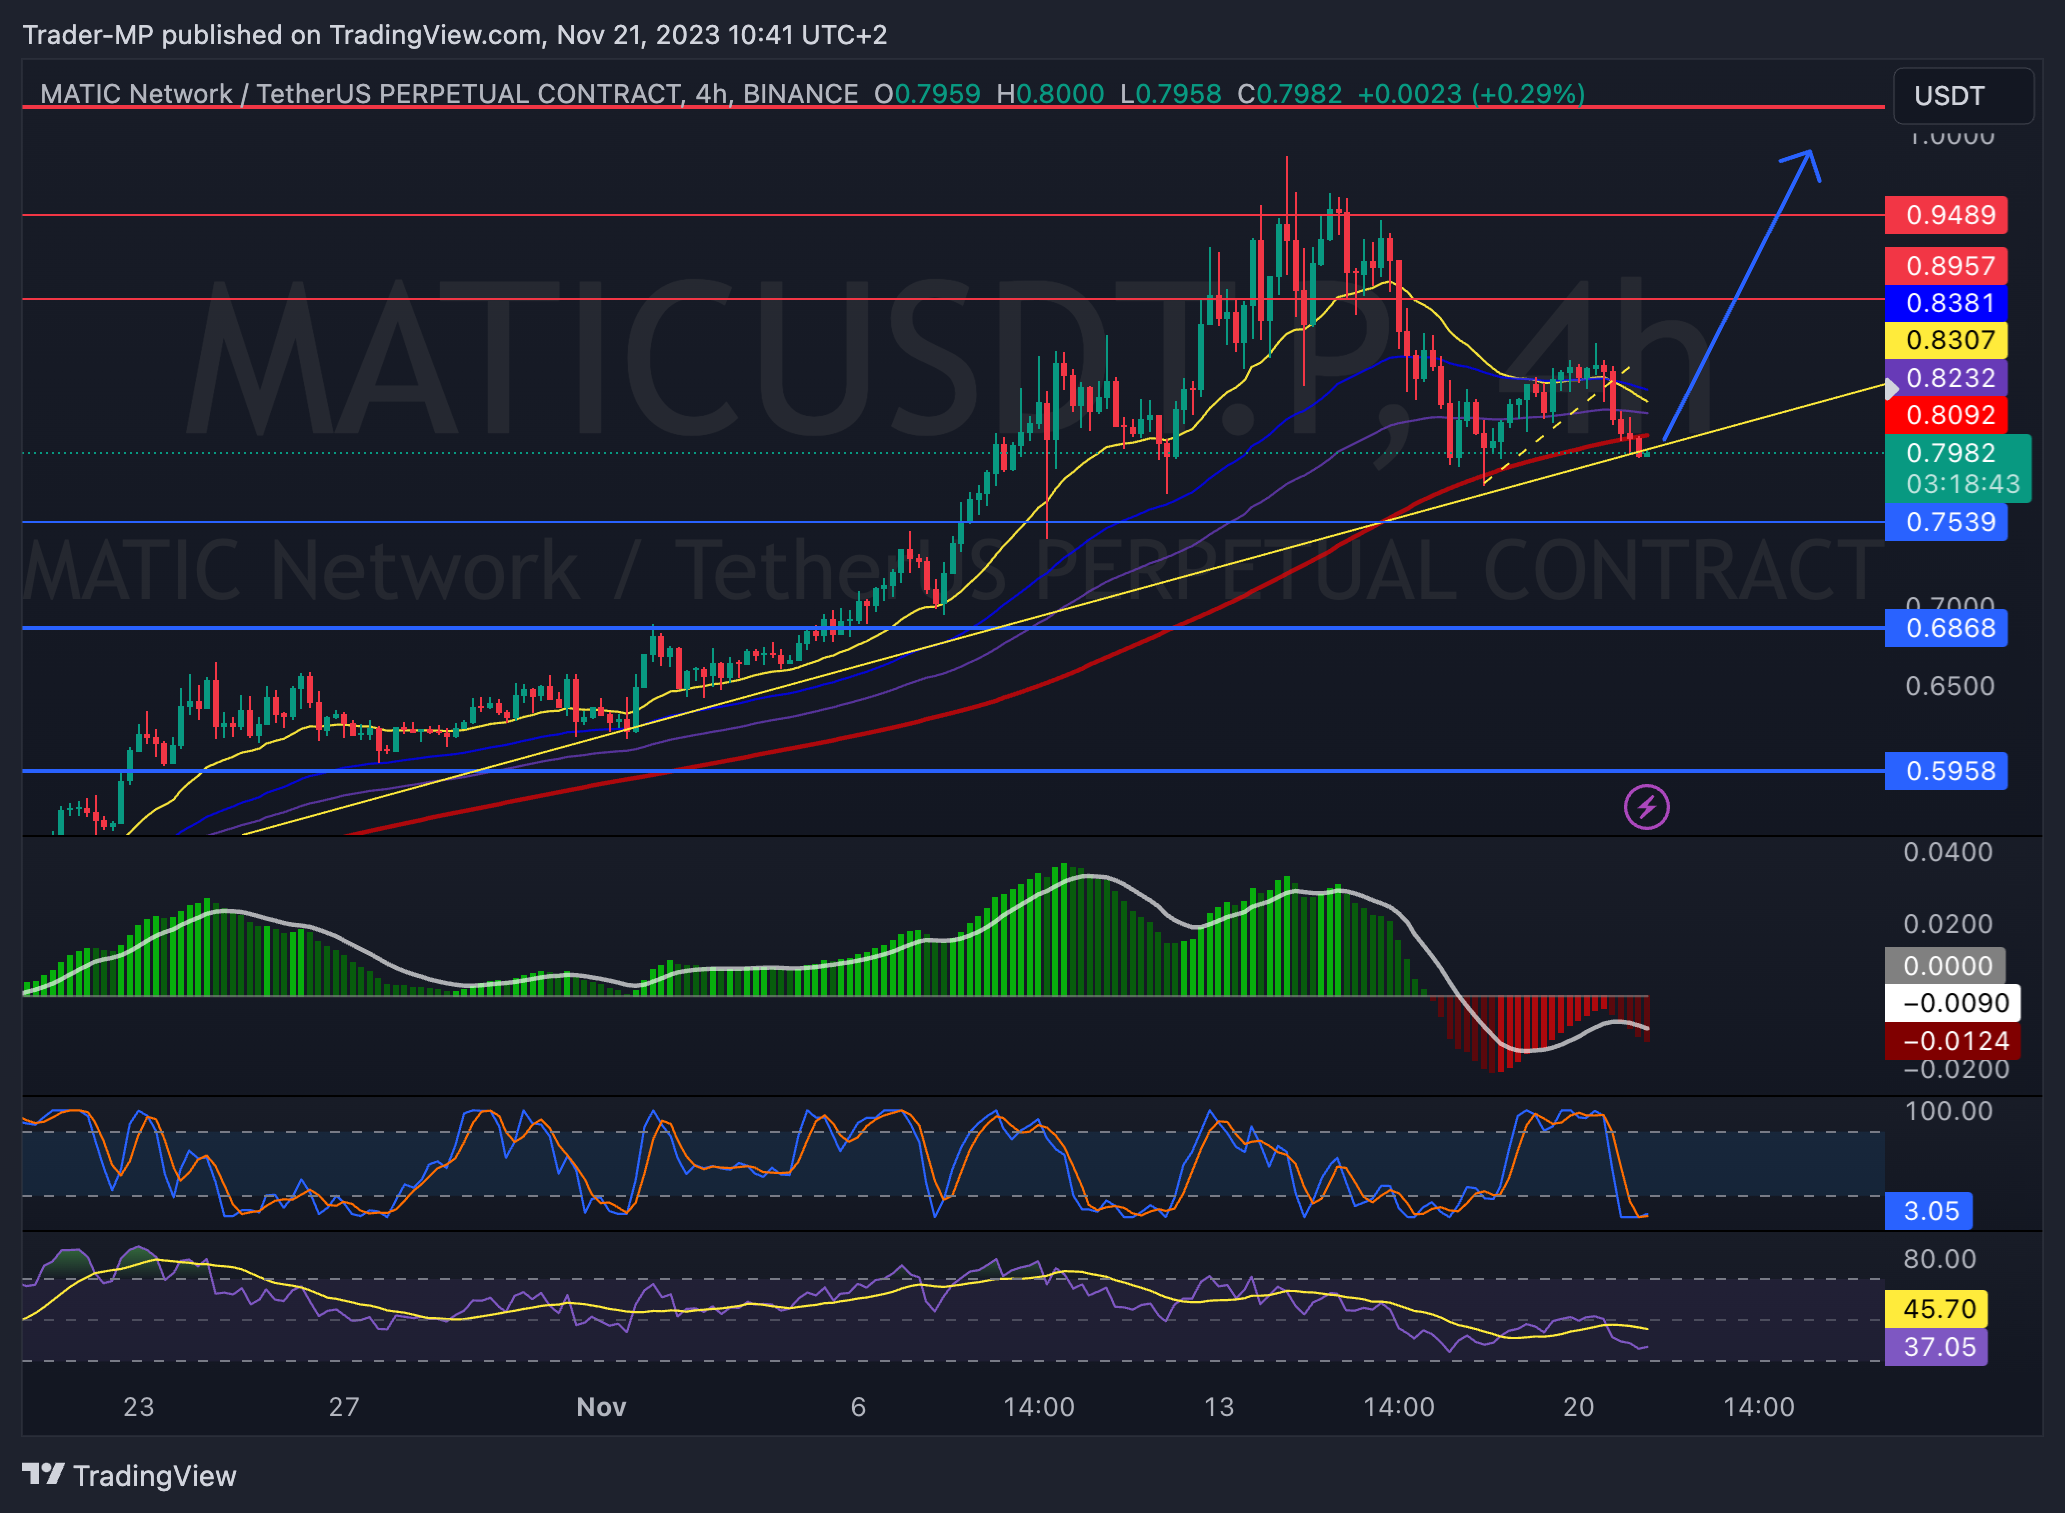Screen dimensions: 2065x1513
Task: Click the Open value O0.7959
Action: tap(927, 94)
